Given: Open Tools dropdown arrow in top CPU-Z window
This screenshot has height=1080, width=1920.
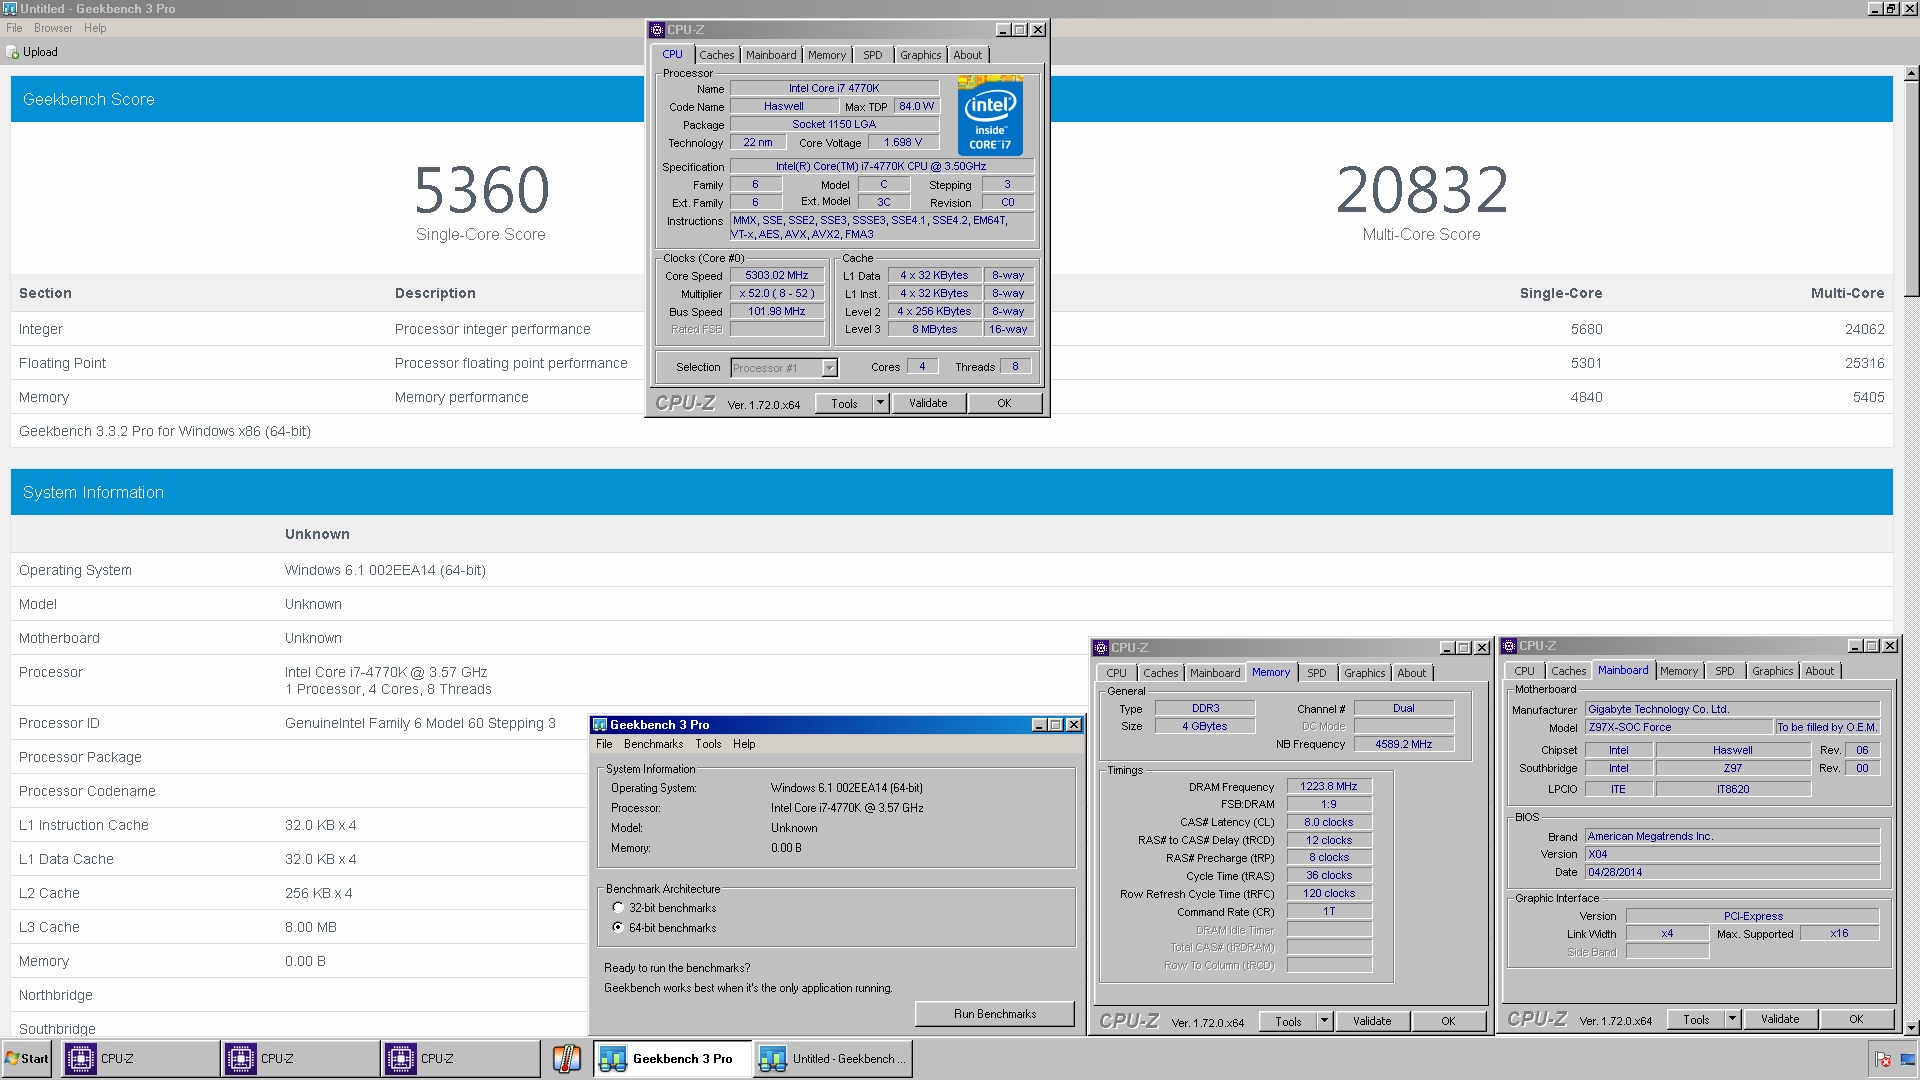Looking at the screenshot, I should (880, 403).
